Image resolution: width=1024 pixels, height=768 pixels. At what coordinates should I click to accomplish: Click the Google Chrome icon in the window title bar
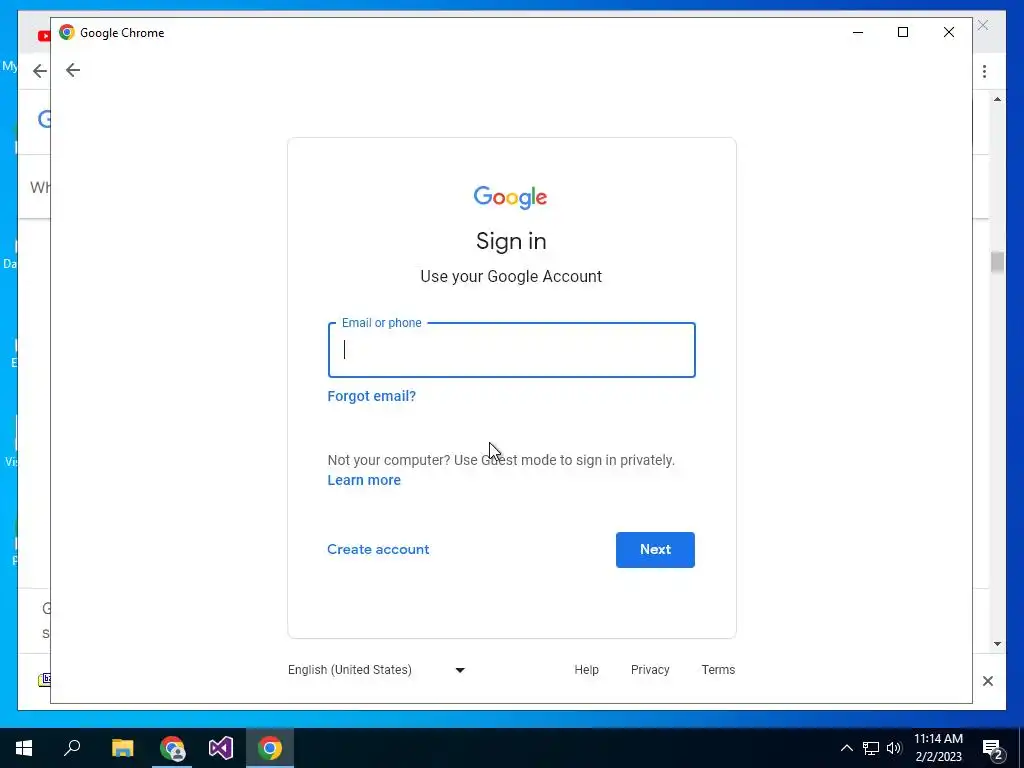(67, 33)
